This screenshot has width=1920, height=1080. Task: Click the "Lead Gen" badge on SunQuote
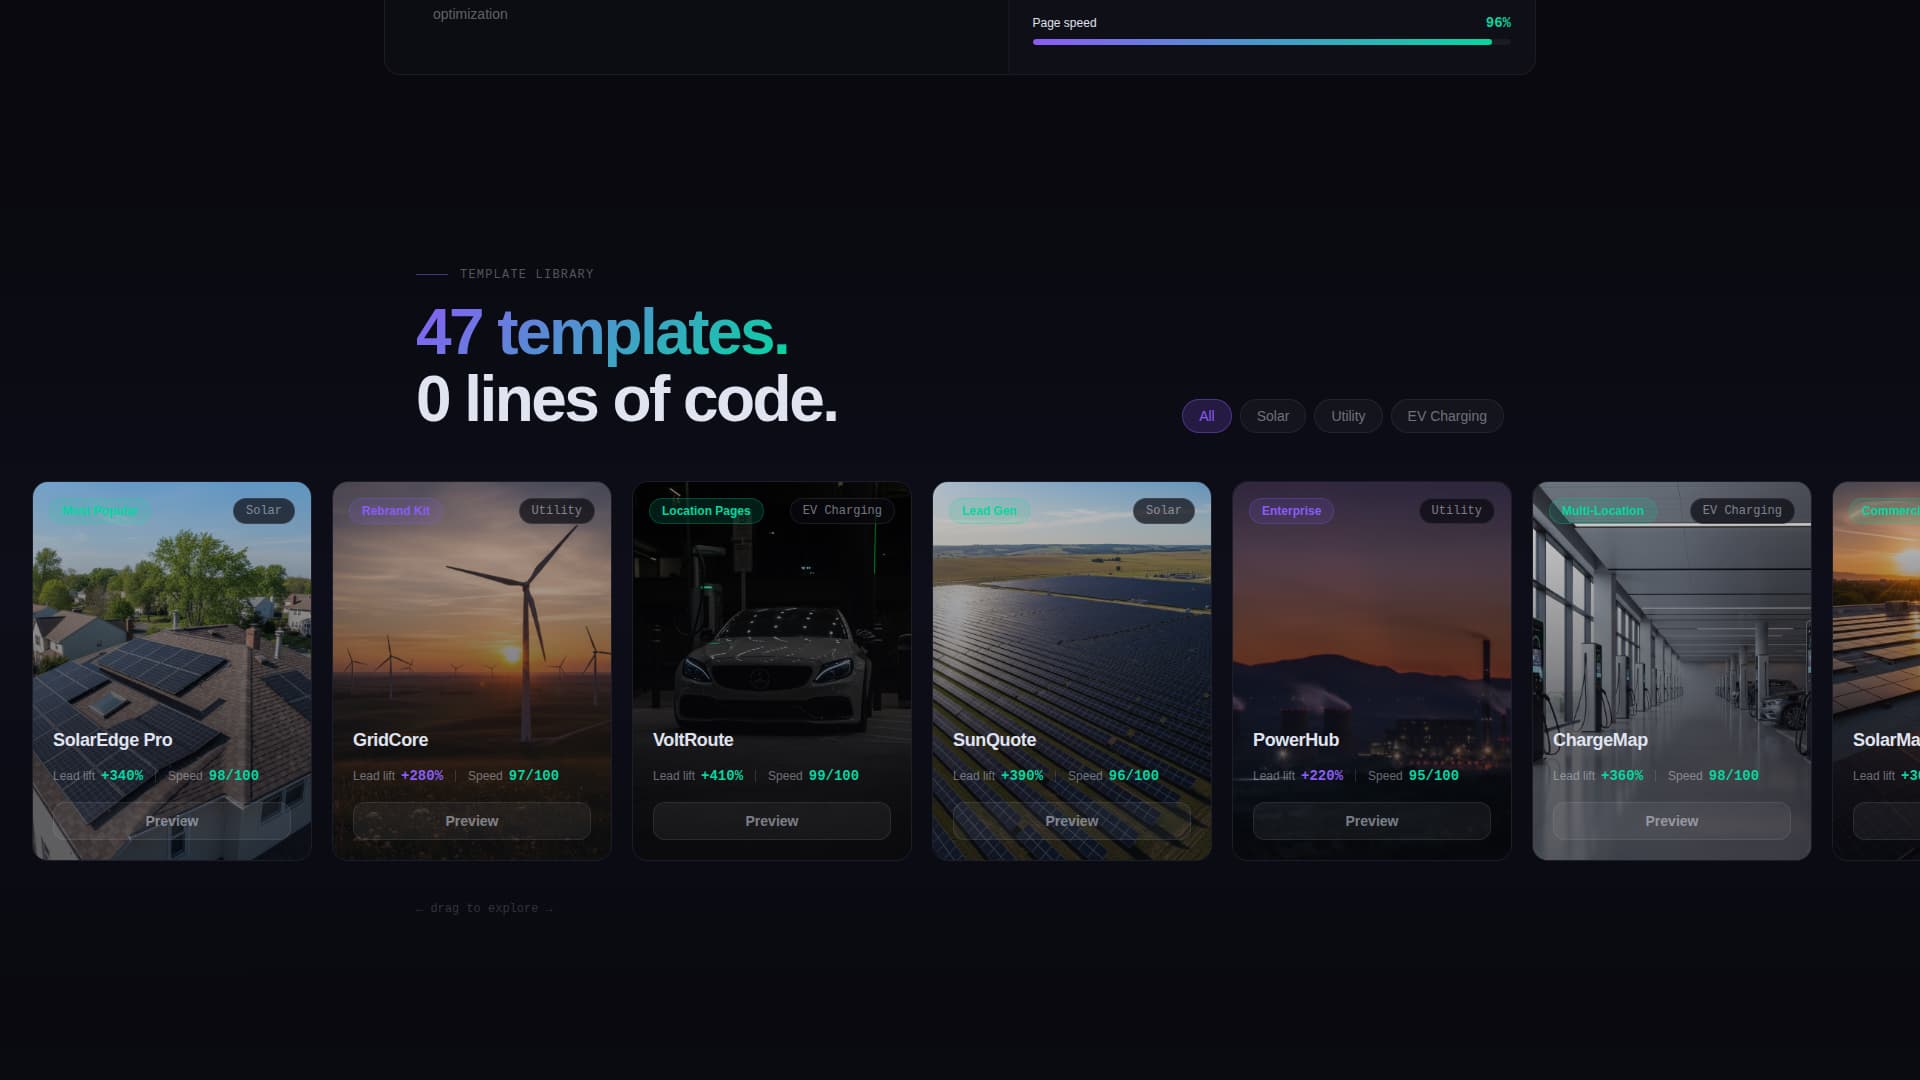(989, 511)
